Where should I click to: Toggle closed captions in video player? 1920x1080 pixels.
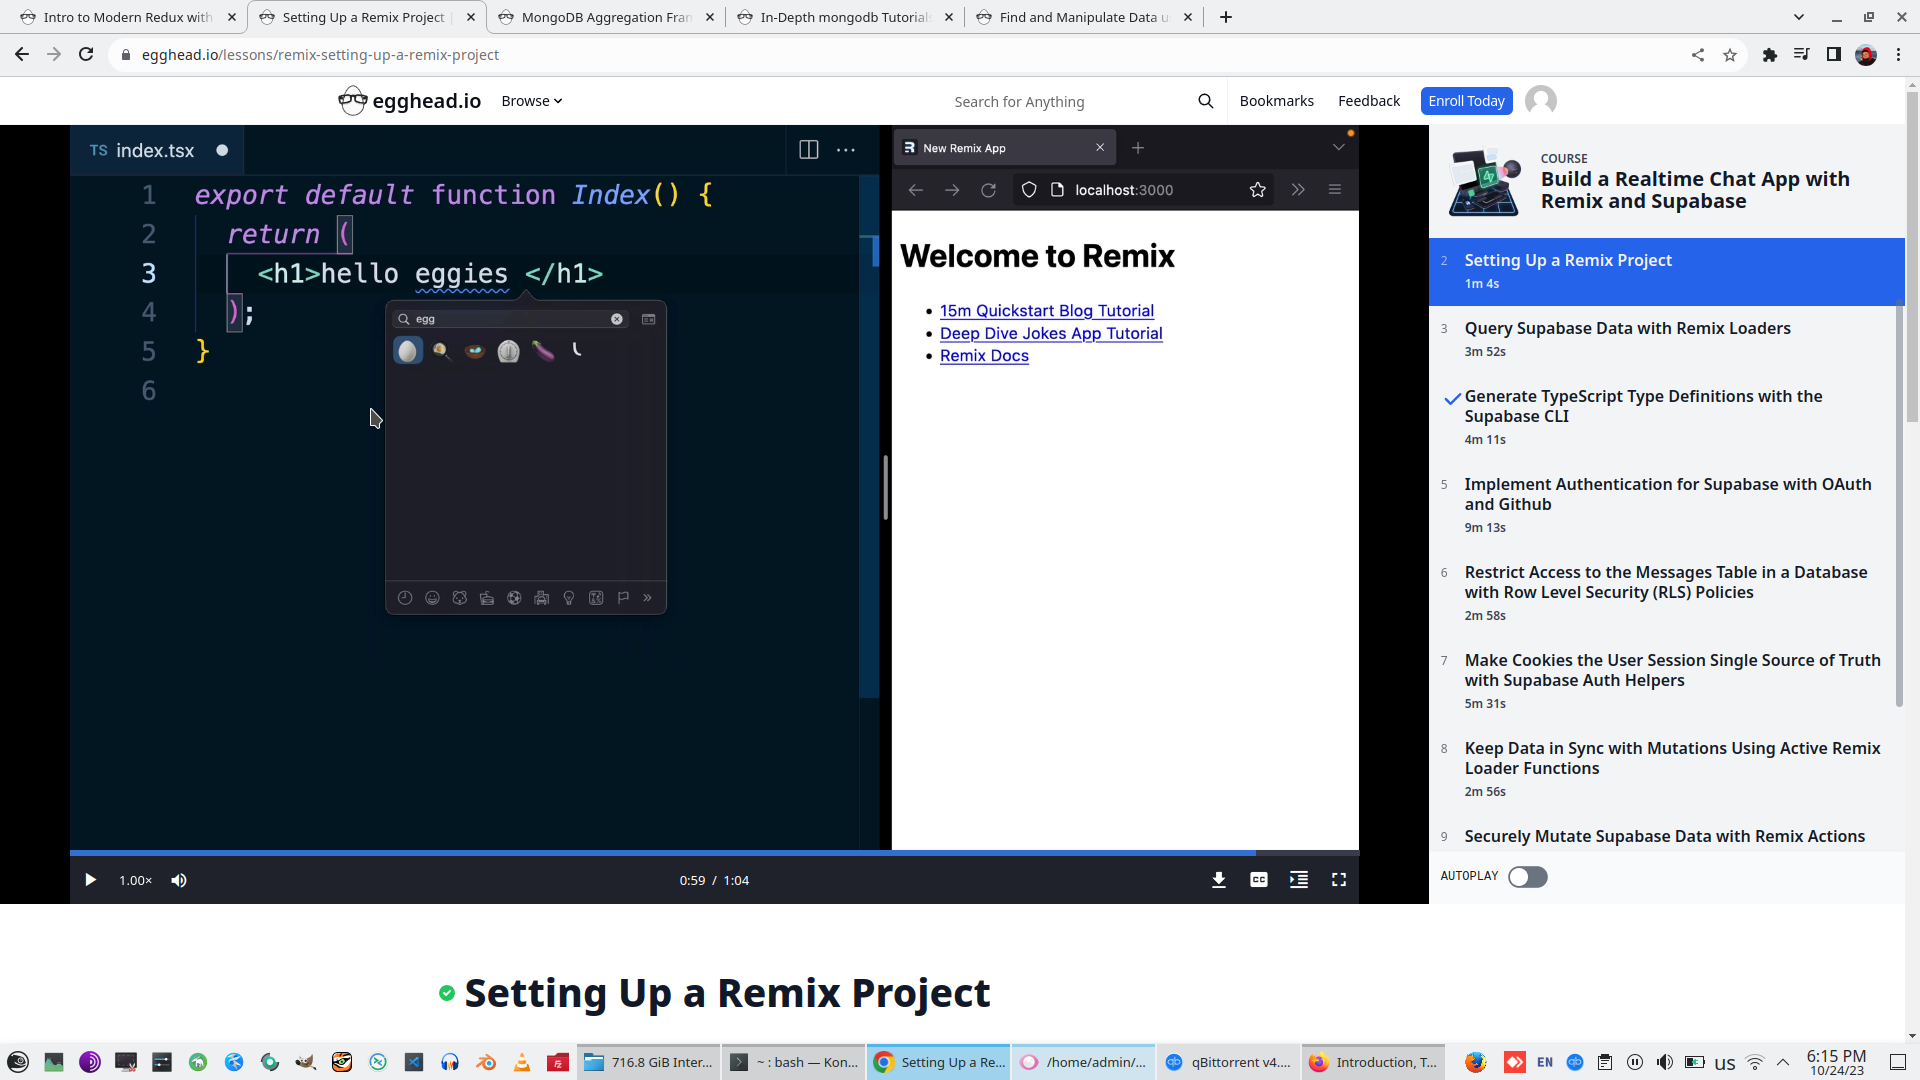tap(1258, 880)
